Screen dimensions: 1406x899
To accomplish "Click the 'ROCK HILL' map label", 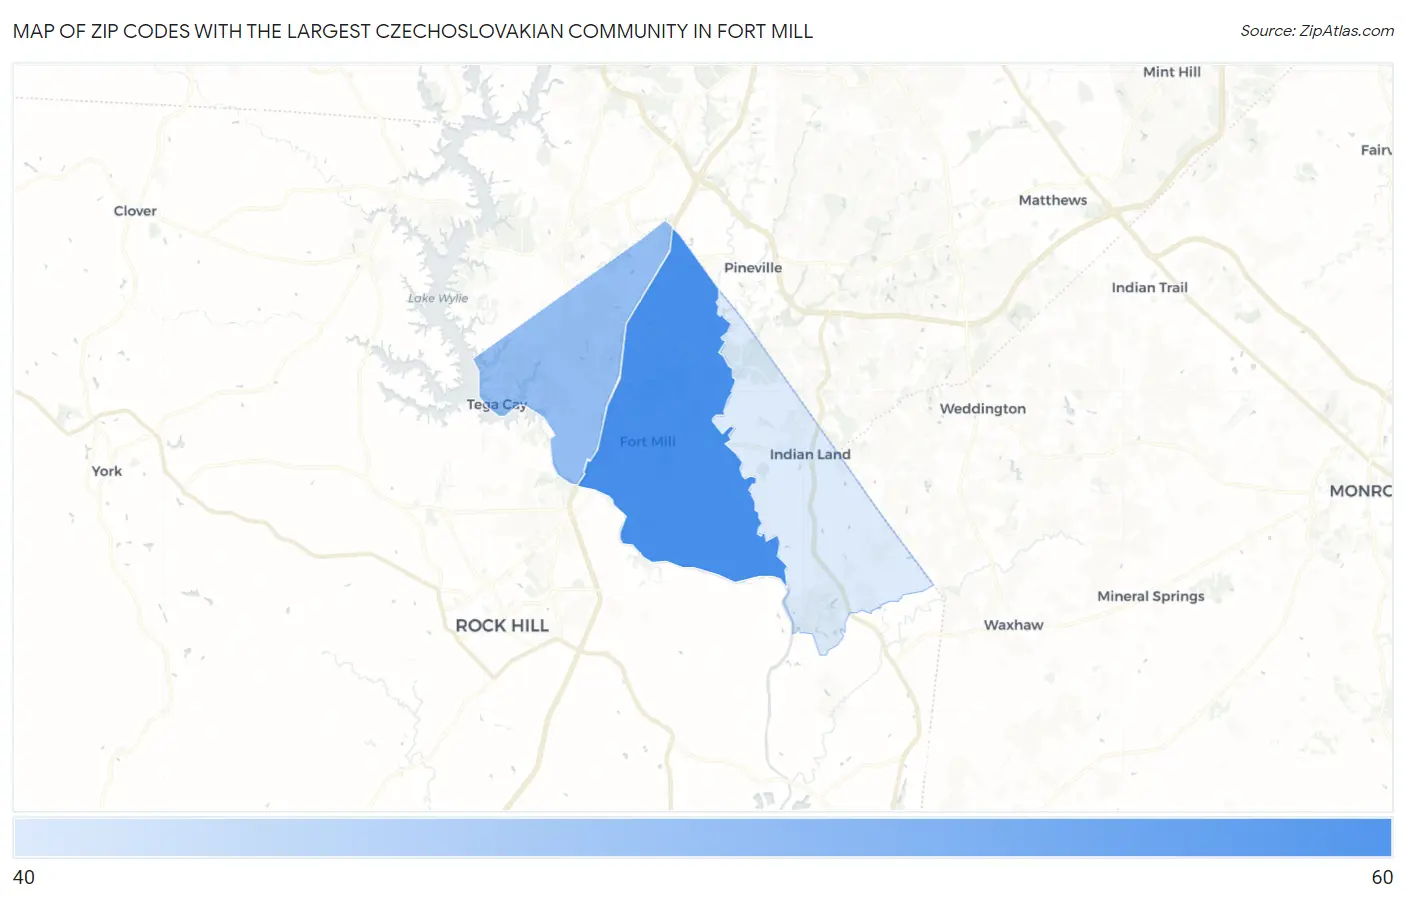I will pyautogui.click(x=502, y=625).
